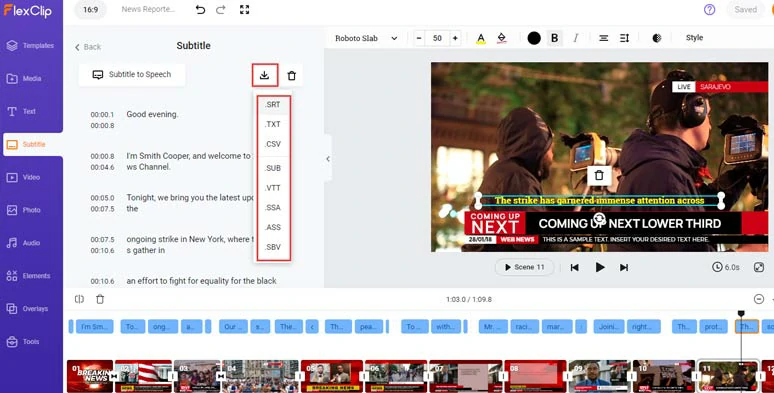Edit the 00:05.0 start time
This screenshot has height=393, width=774.
pos(102,198)
